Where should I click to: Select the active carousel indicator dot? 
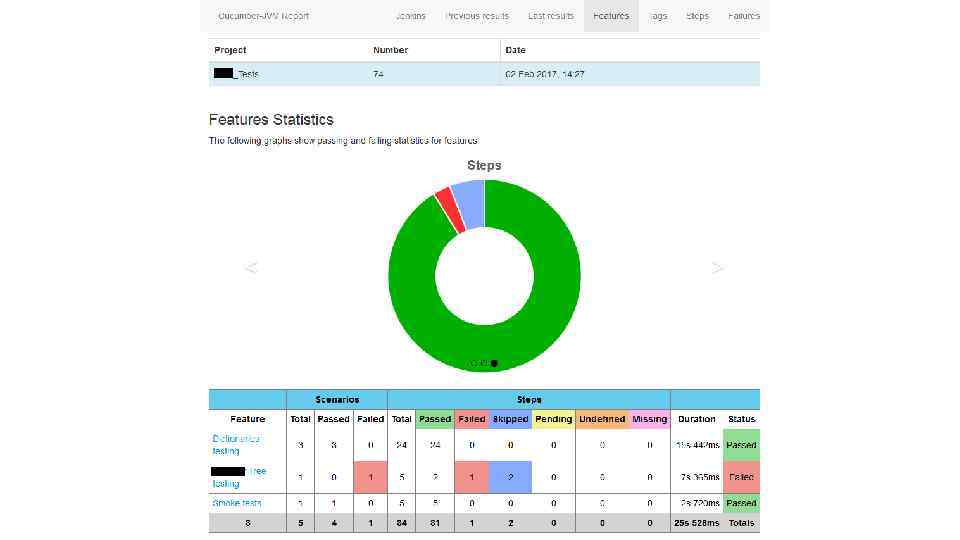494,363
